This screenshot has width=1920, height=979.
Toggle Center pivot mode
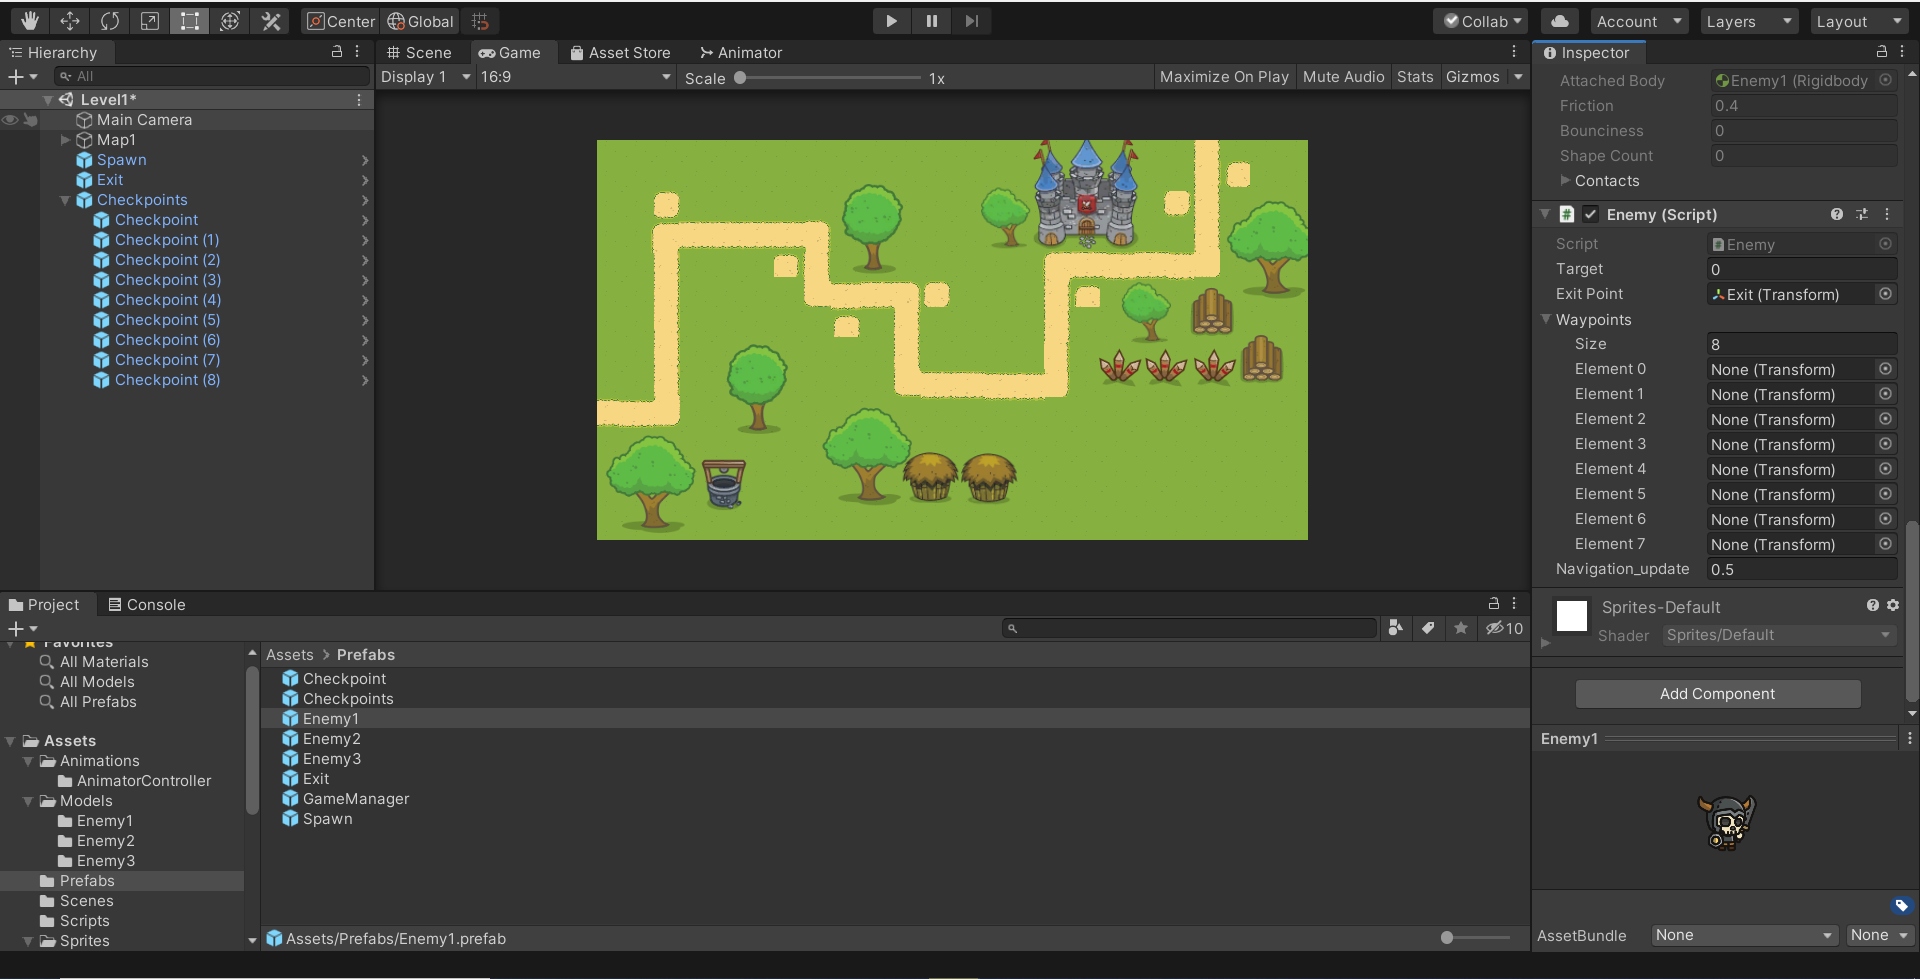click(341, 21)
